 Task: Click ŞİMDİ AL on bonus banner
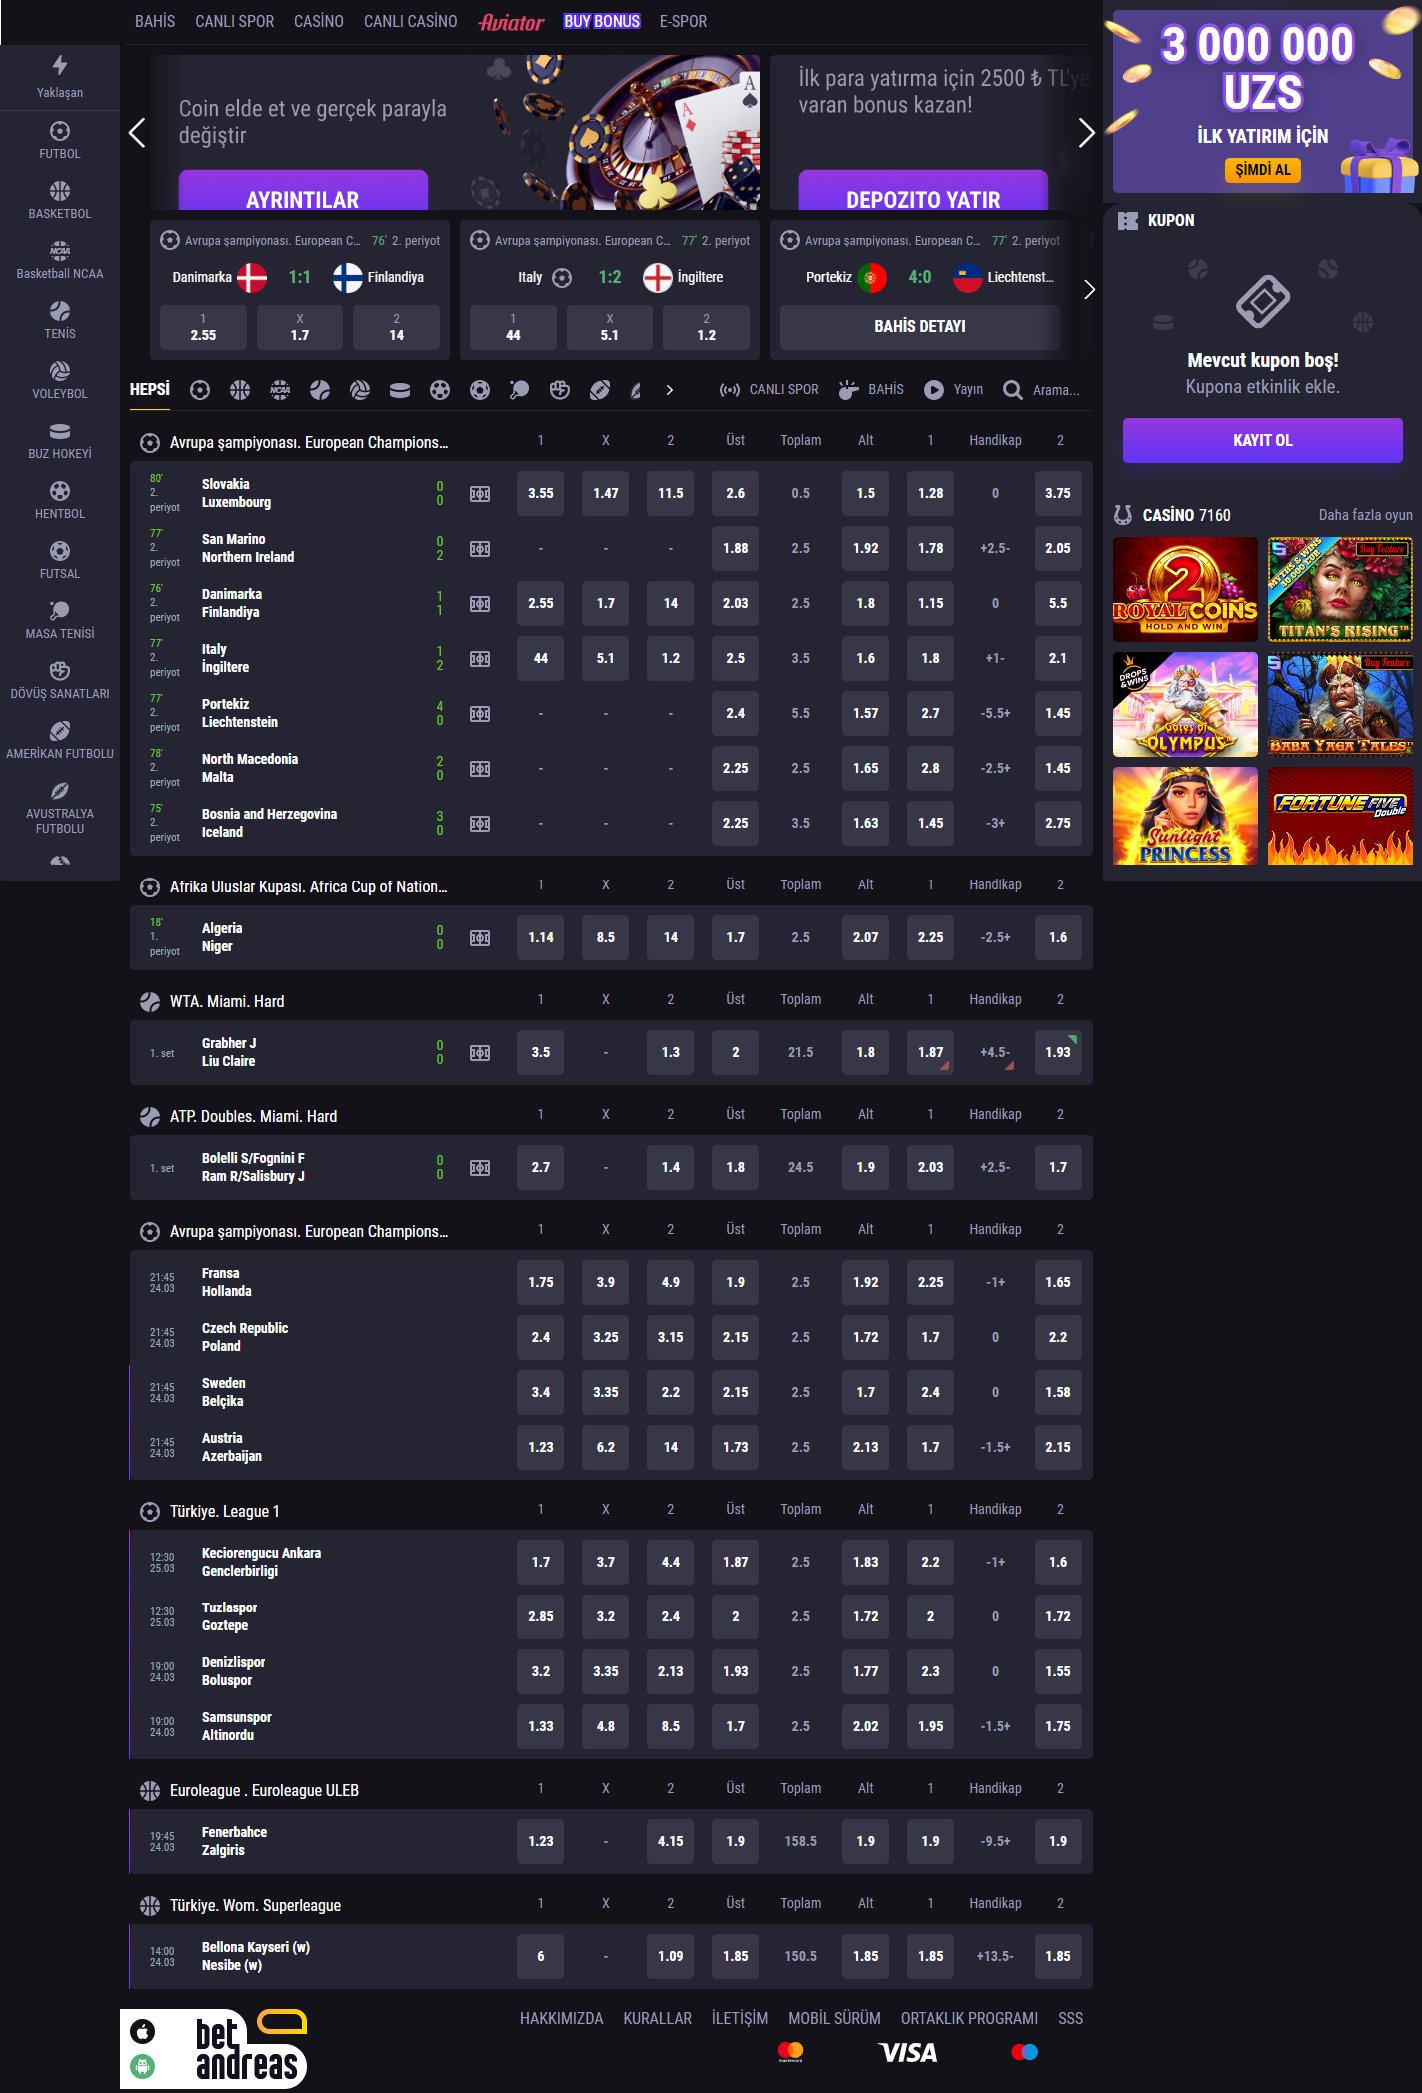point(1262,170)
